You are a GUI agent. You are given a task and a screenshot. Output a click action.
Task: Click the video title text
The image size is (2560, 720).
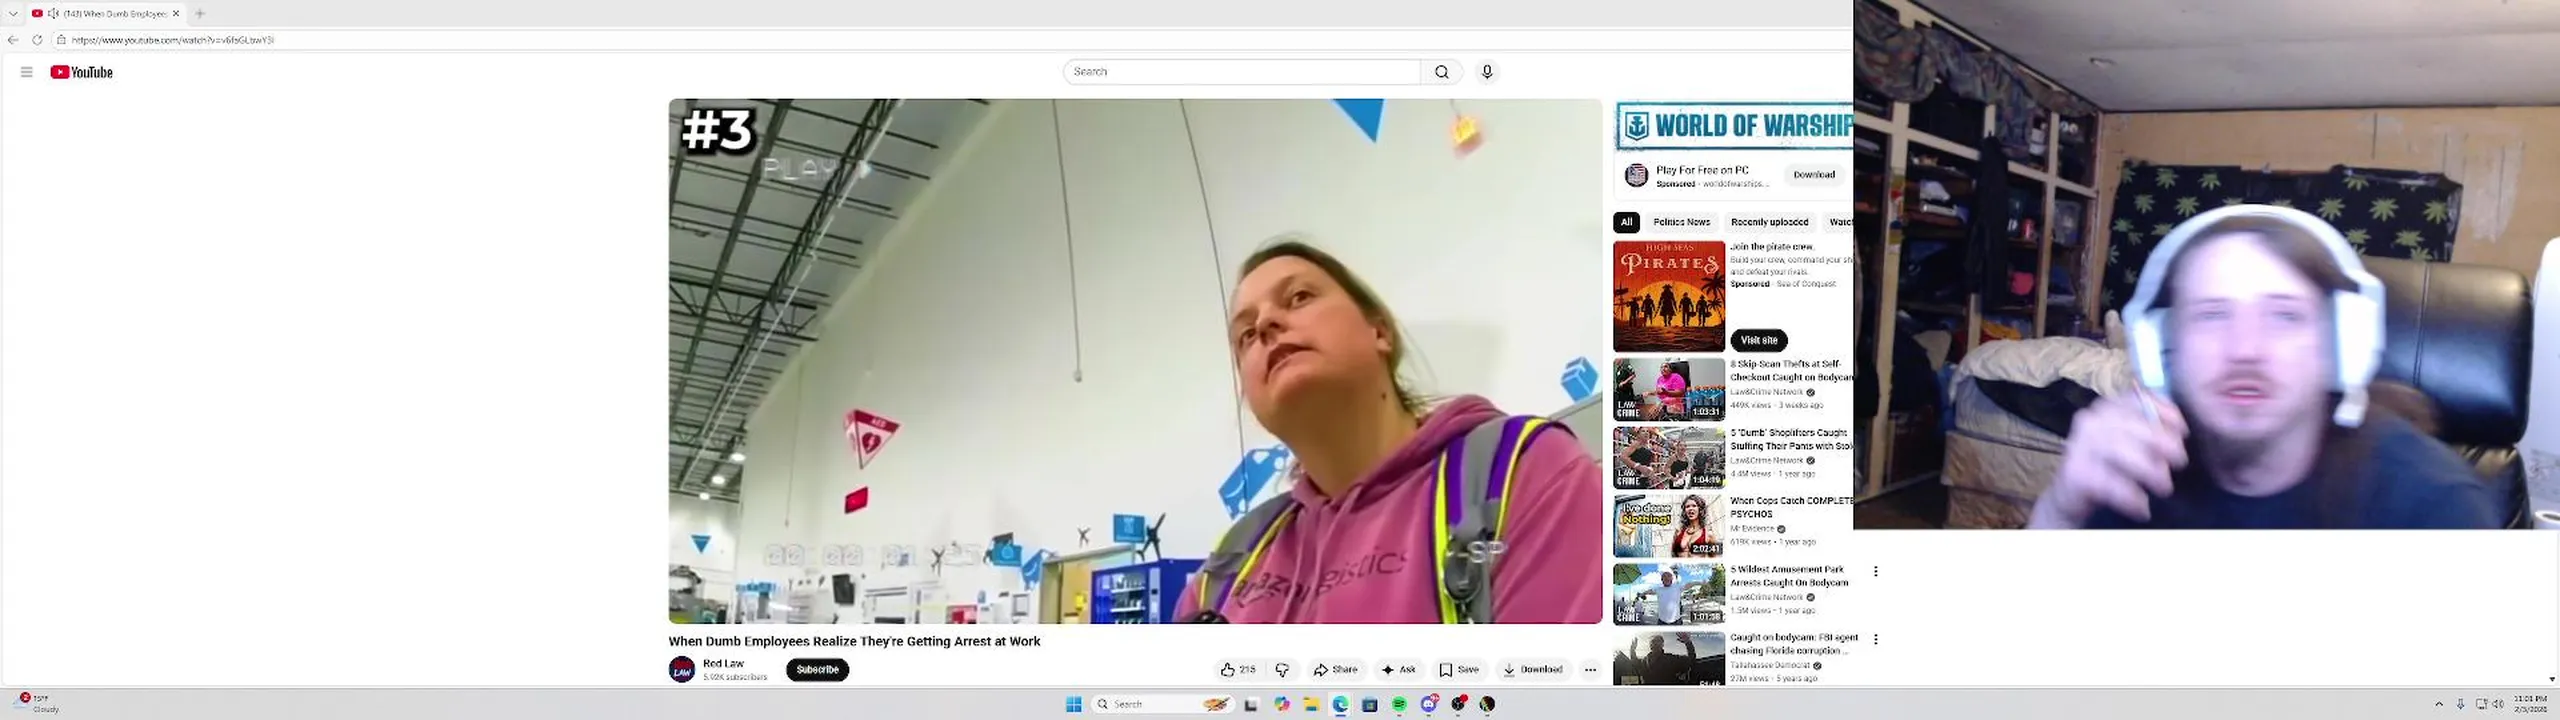pyautogui.click(x=854, y=642)
